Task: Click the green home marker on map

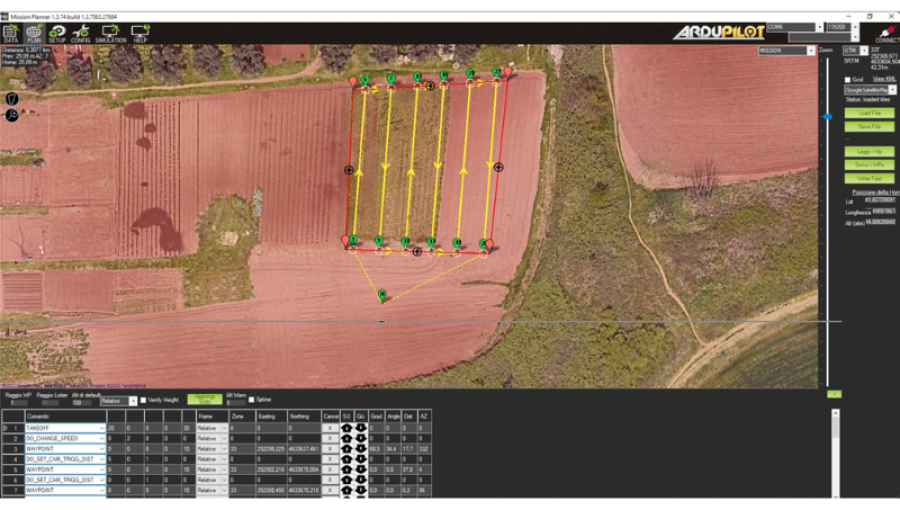Action: click(x=382, y=295)
